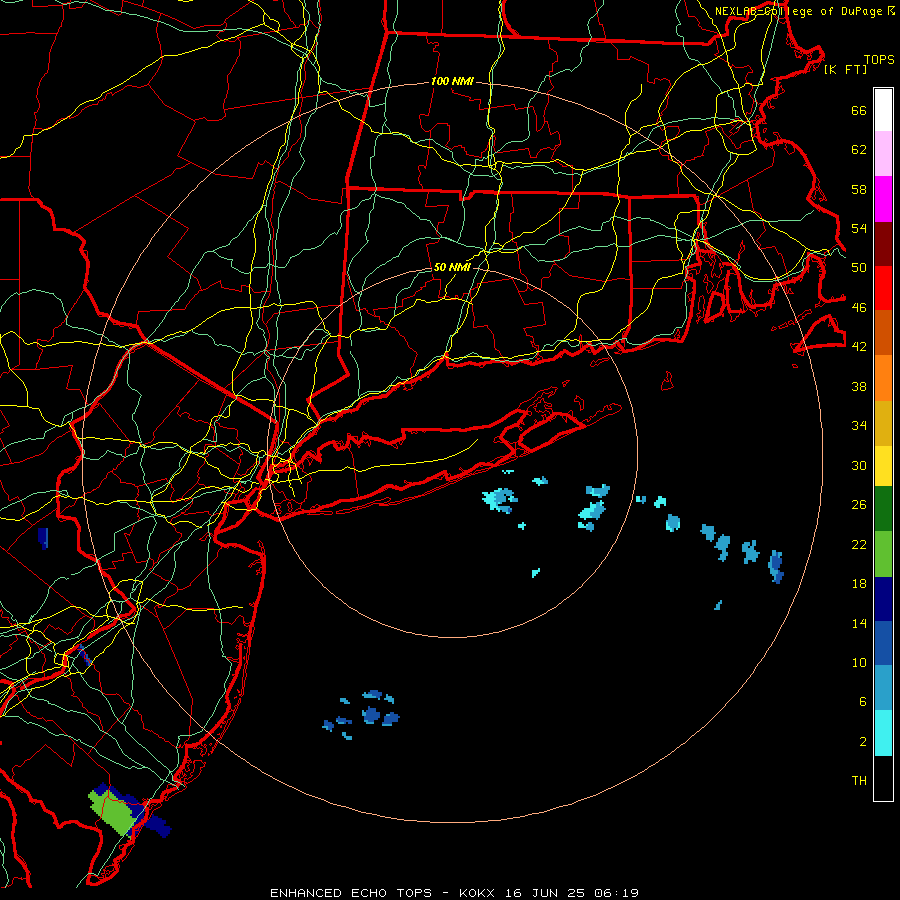Viewport: 900px width, 900px height.
Task: Click the legend value '22'
Action: [859, 544]
